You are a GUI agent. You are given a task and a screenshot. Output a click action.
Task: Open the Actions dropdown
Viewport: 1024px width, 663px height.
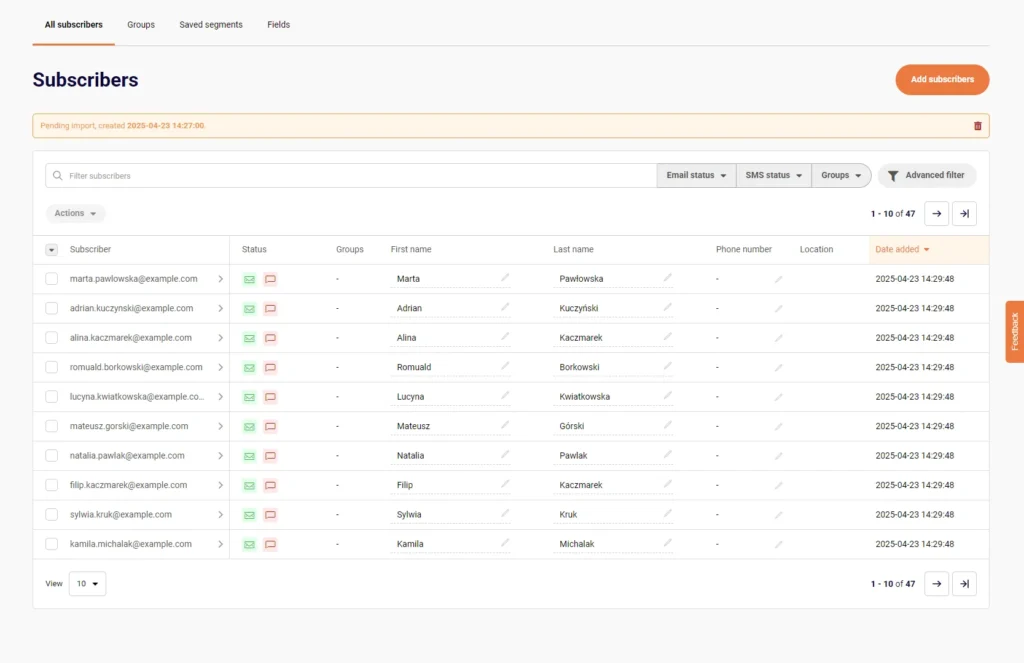(x=75, y=214)
